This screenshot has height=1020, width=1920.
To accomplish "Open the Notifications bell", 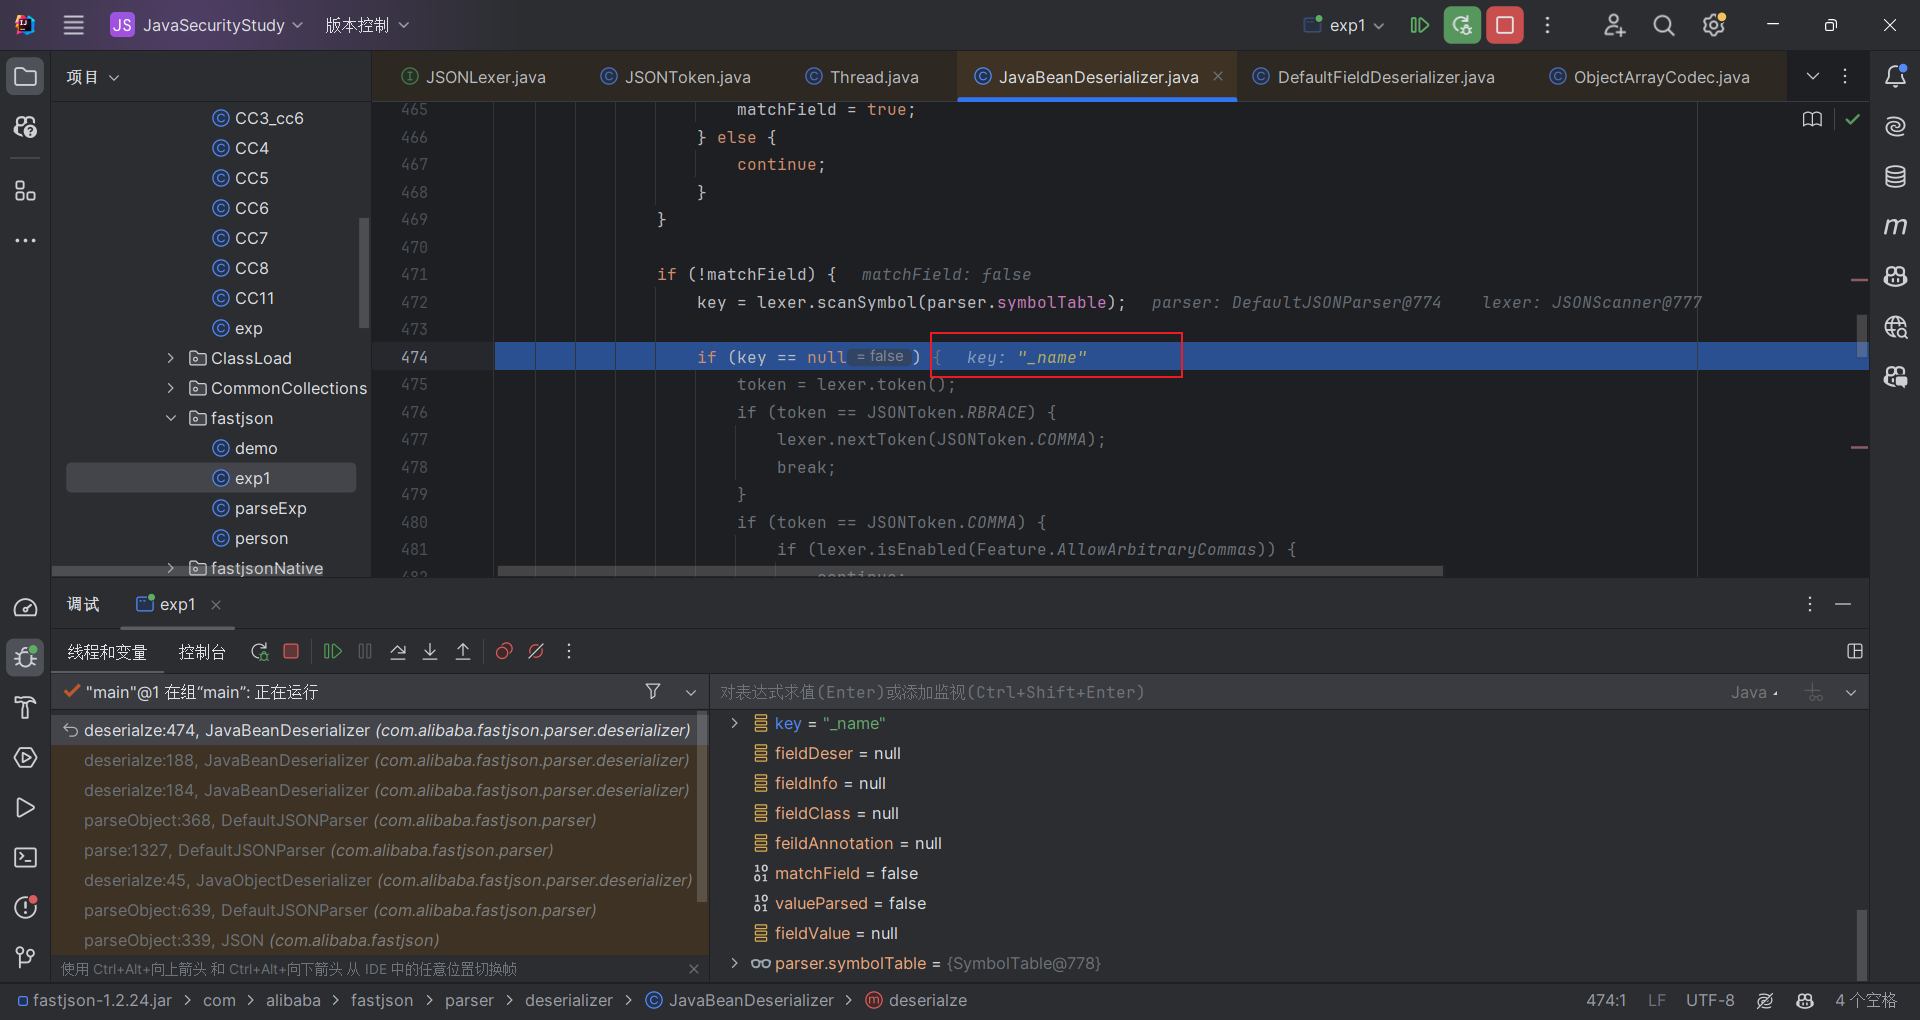I will pyautogui.click(x=1895, y=76).
